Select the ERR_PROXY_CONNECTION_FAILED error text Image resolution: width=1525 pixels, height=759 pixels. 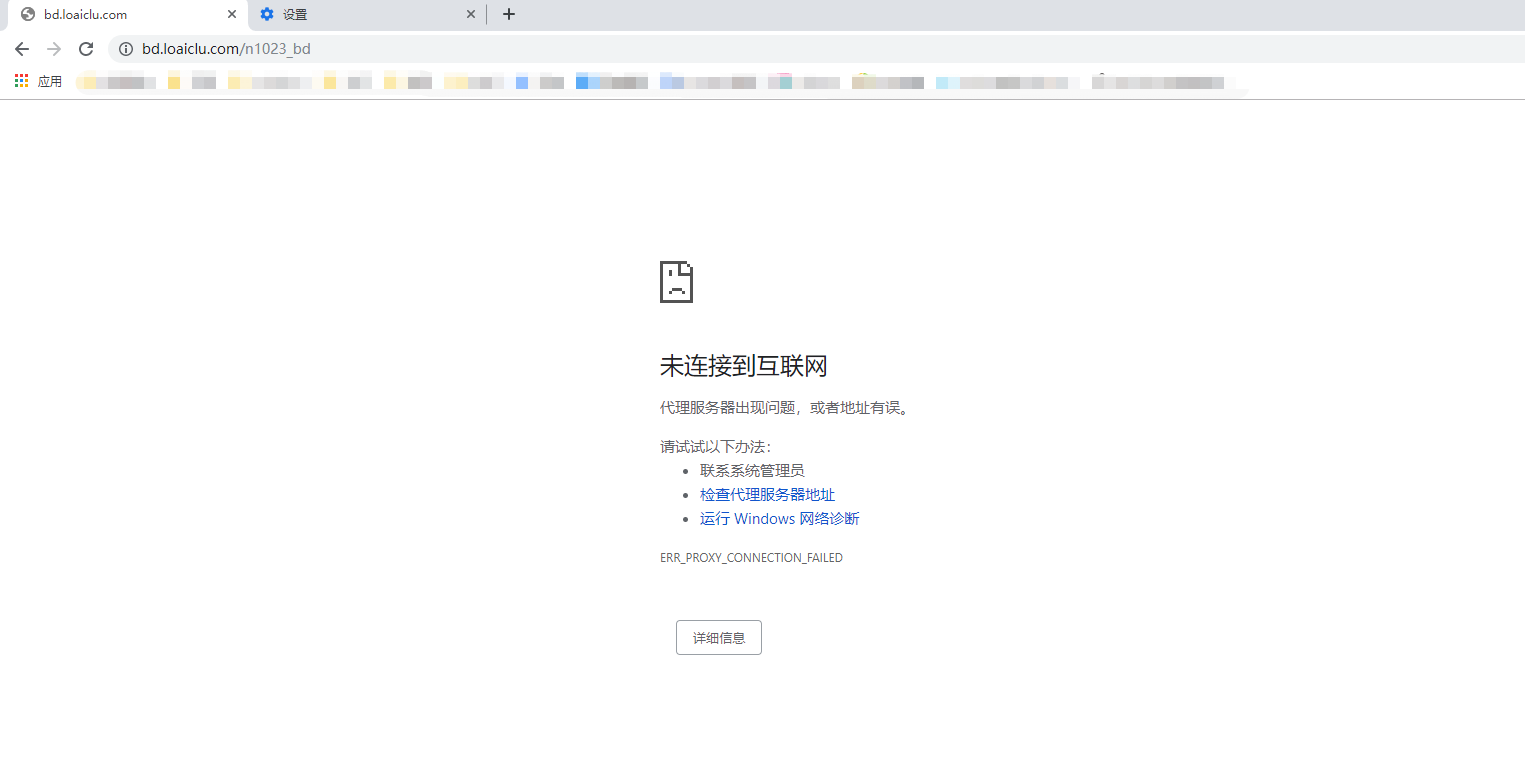pyautogui.click(x=751, y=557)
